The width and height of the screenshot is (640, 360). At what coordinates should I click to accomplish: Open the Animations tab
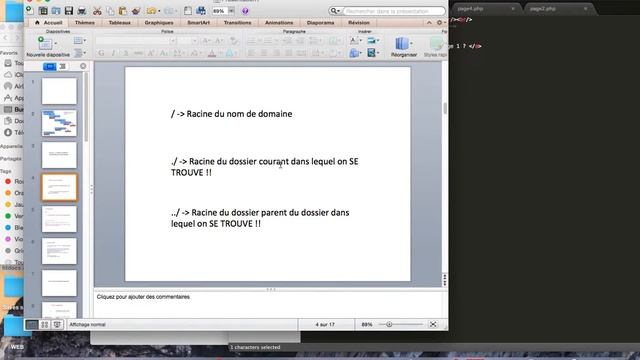(279, 23)
